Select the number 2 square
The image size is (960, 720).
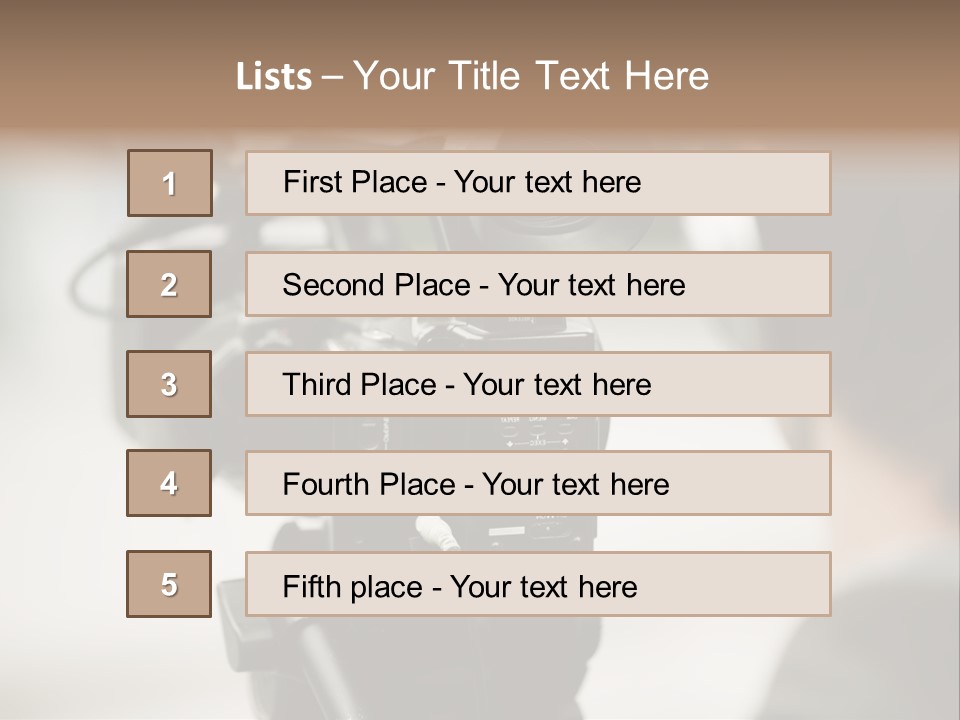pos(169,284)
